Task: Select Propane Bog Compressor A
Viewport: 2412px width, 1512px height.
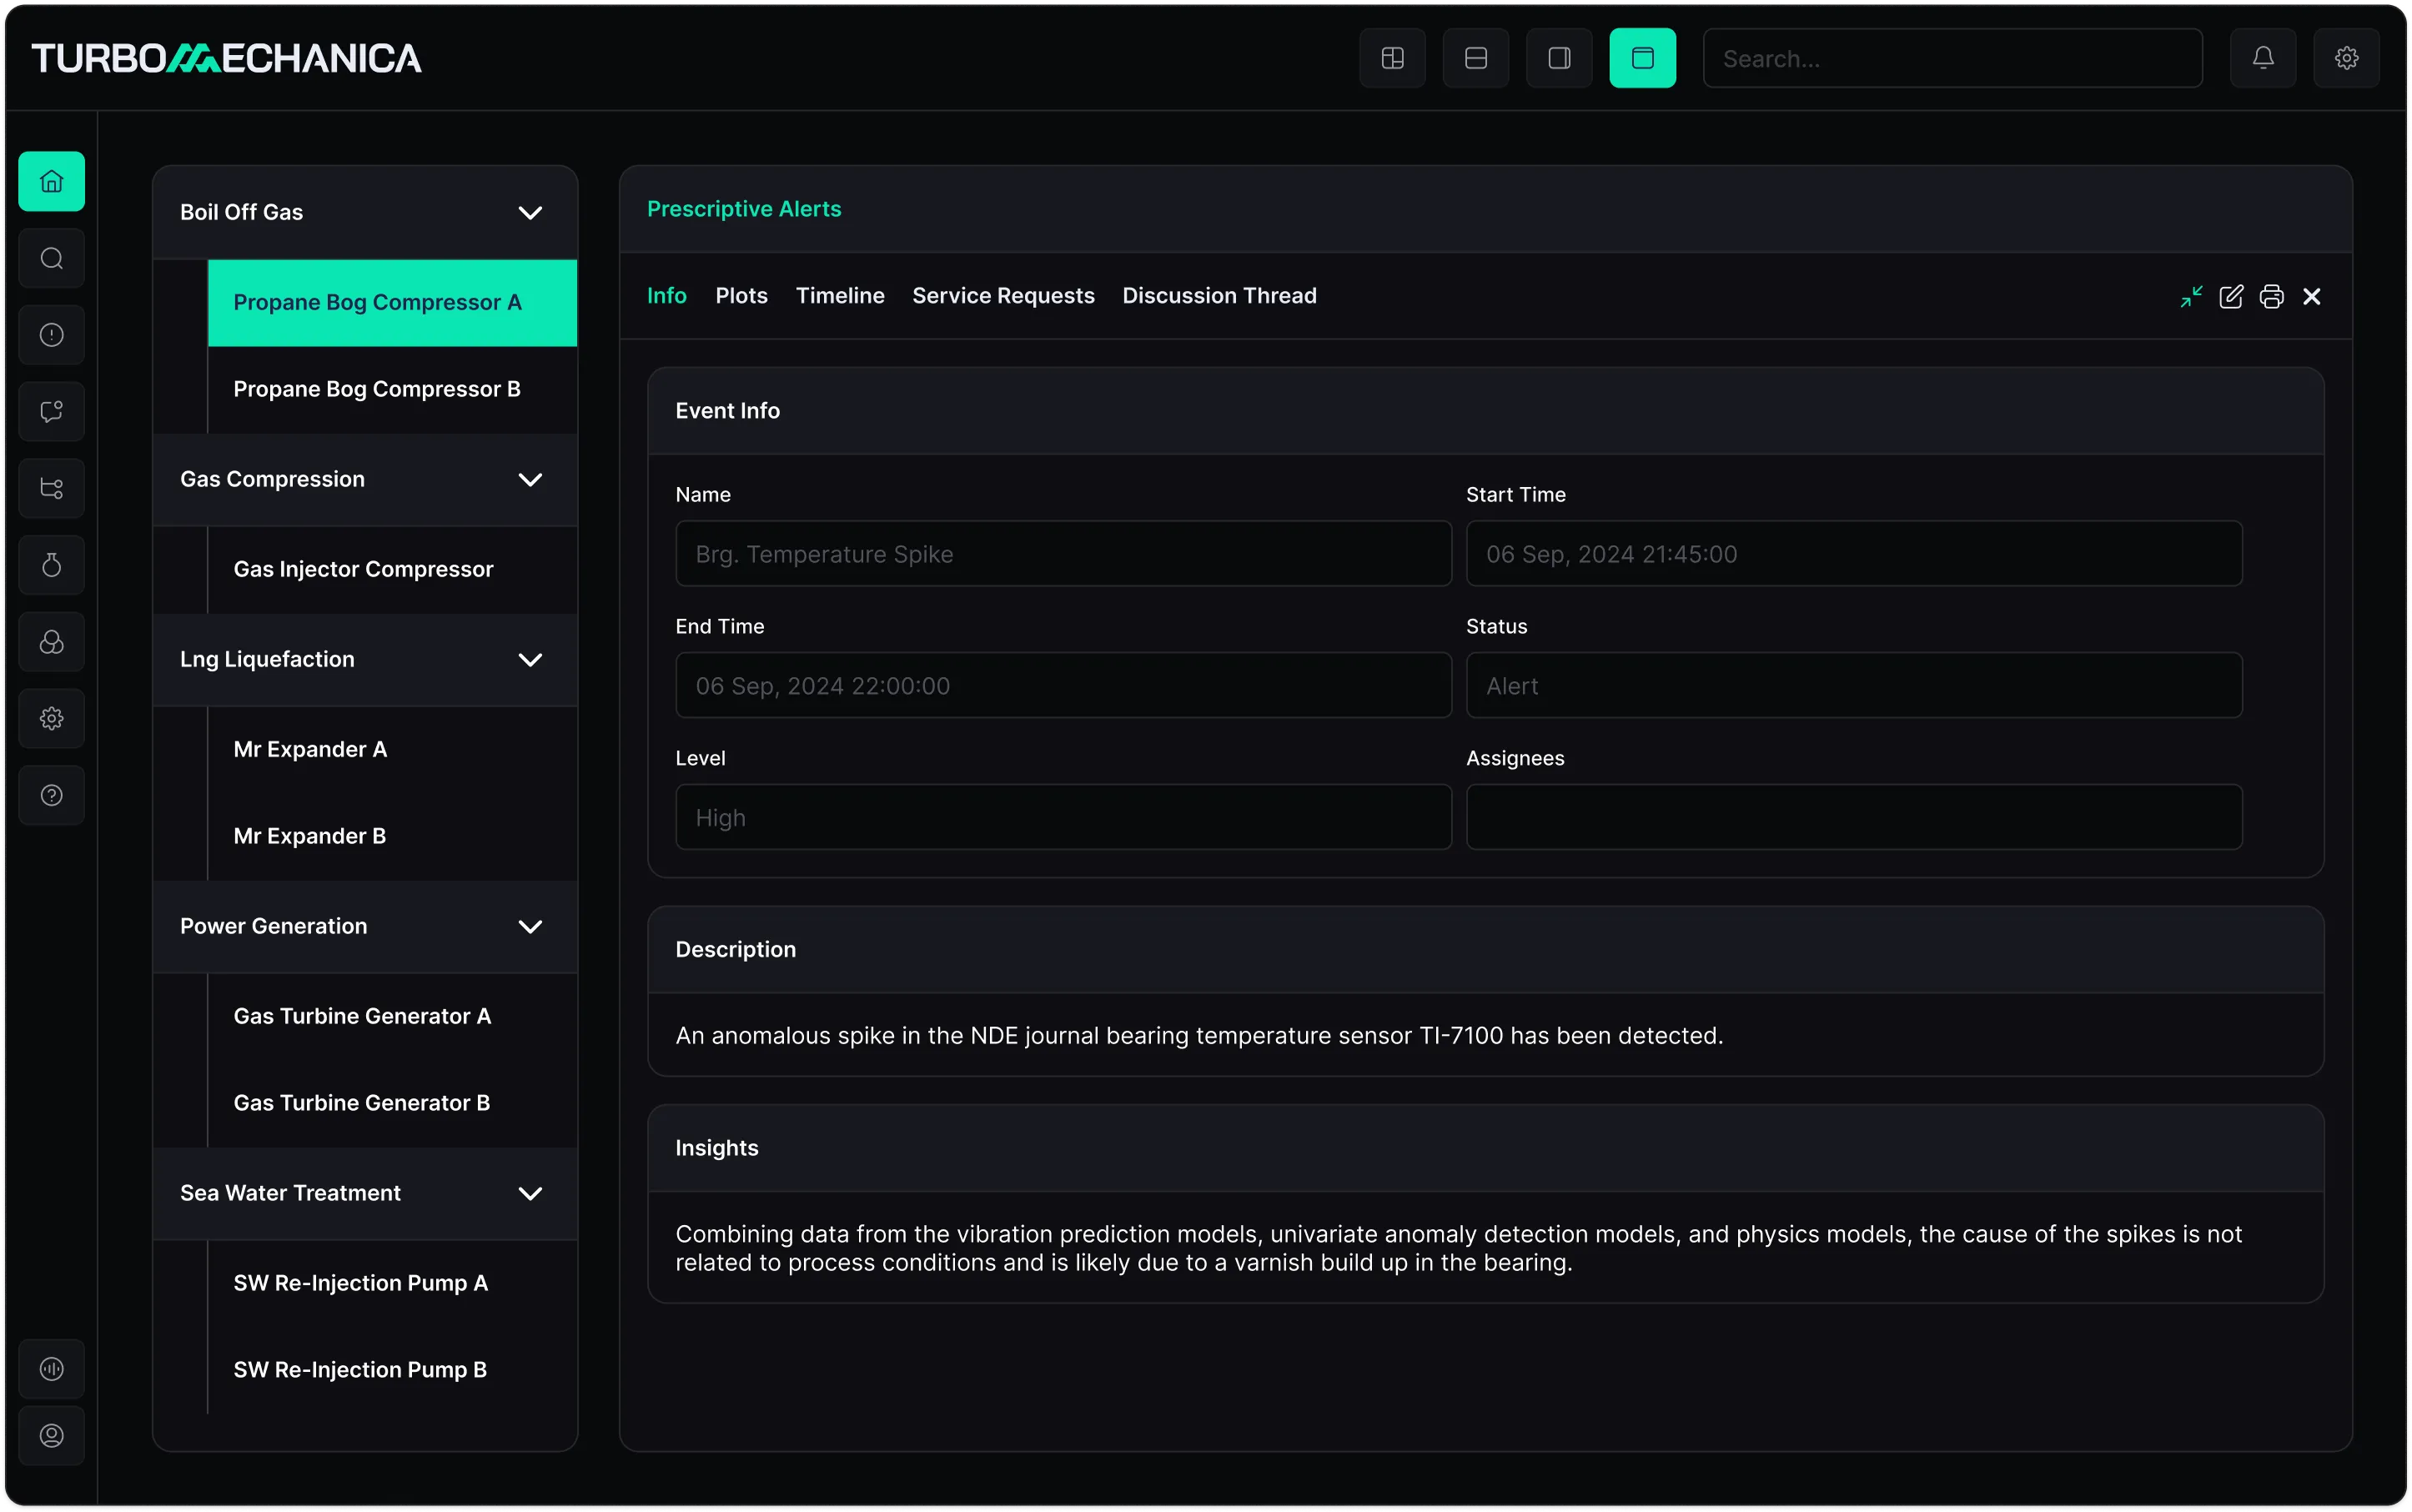Action: [392, 302]
